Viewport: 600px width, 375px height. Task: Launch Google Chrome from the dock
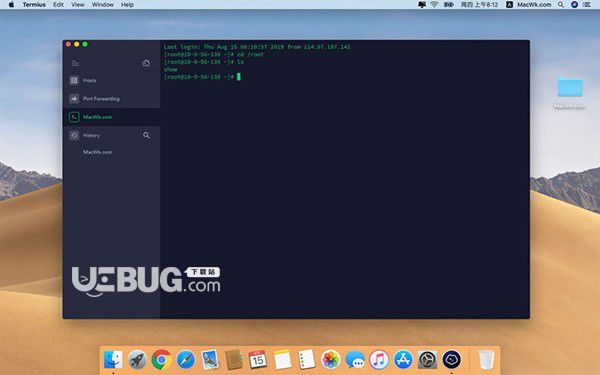point(161,360)
